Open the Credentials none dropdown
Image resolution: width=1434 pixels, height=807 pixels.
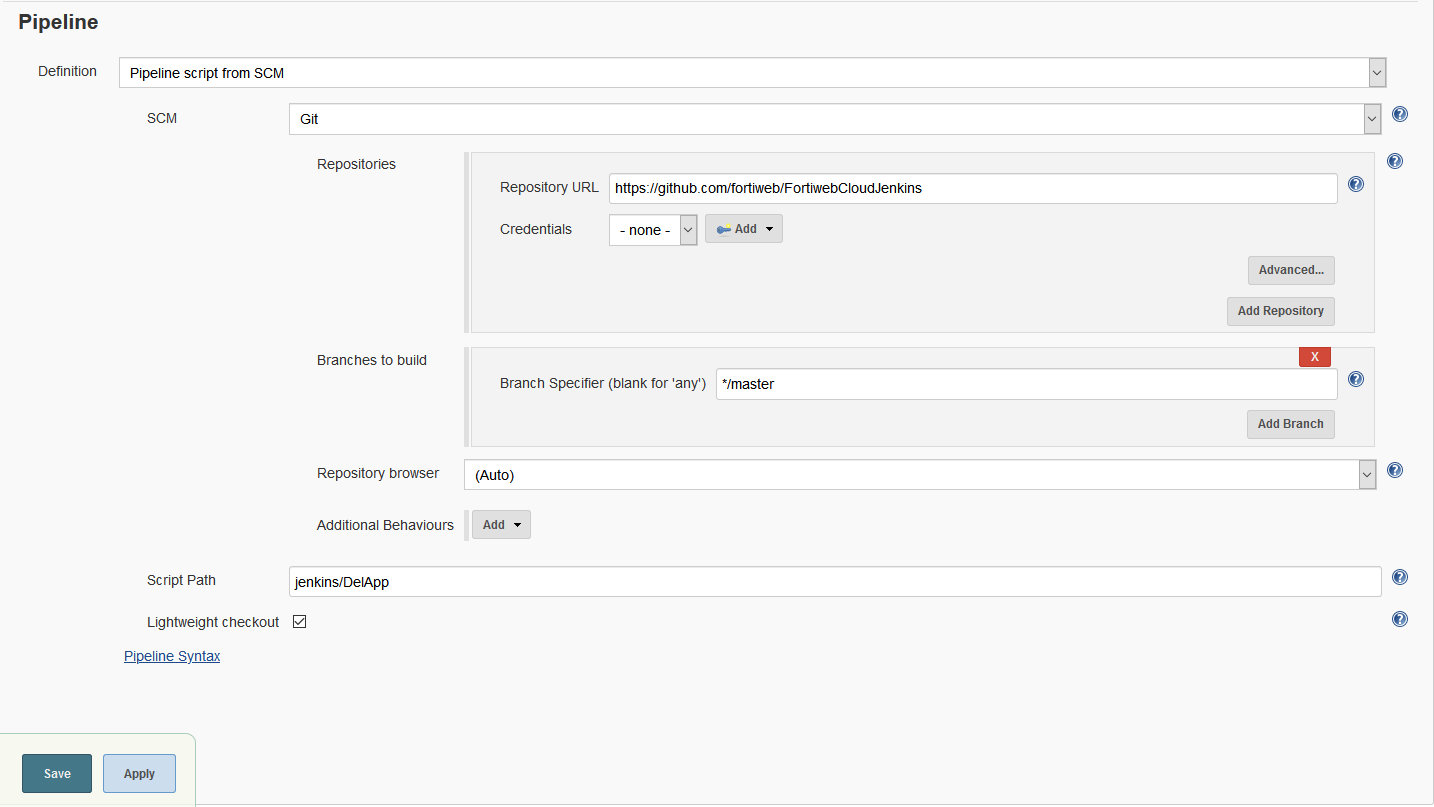pyautogui.click(x=652, y=230)
